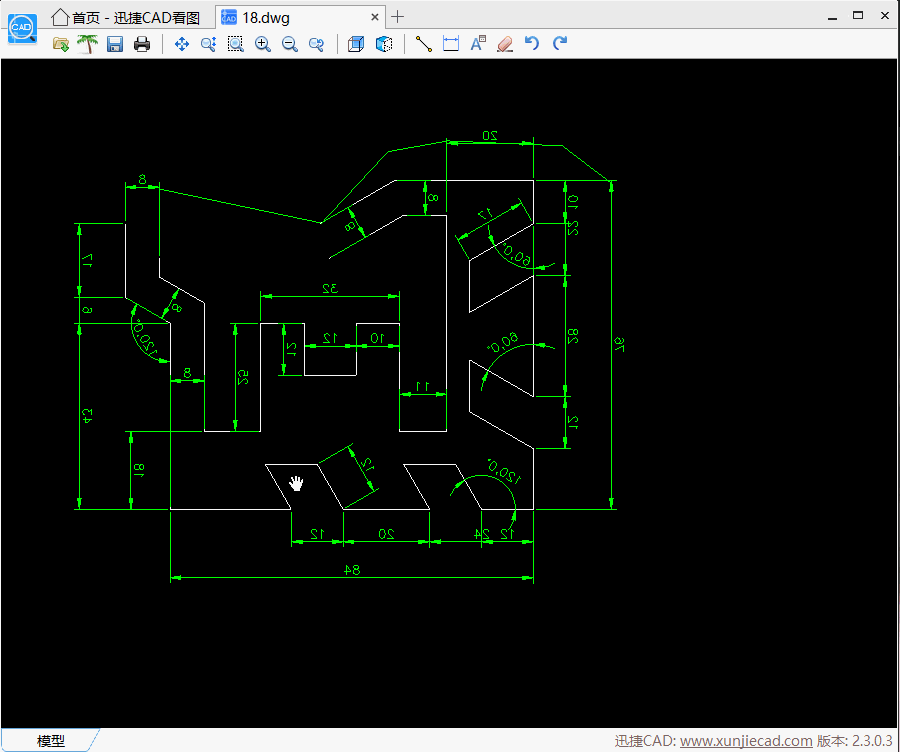This screenshot has width=900, height=752.
Task: Switch to the shaded cube view
Action: click(x=383, y=44)
